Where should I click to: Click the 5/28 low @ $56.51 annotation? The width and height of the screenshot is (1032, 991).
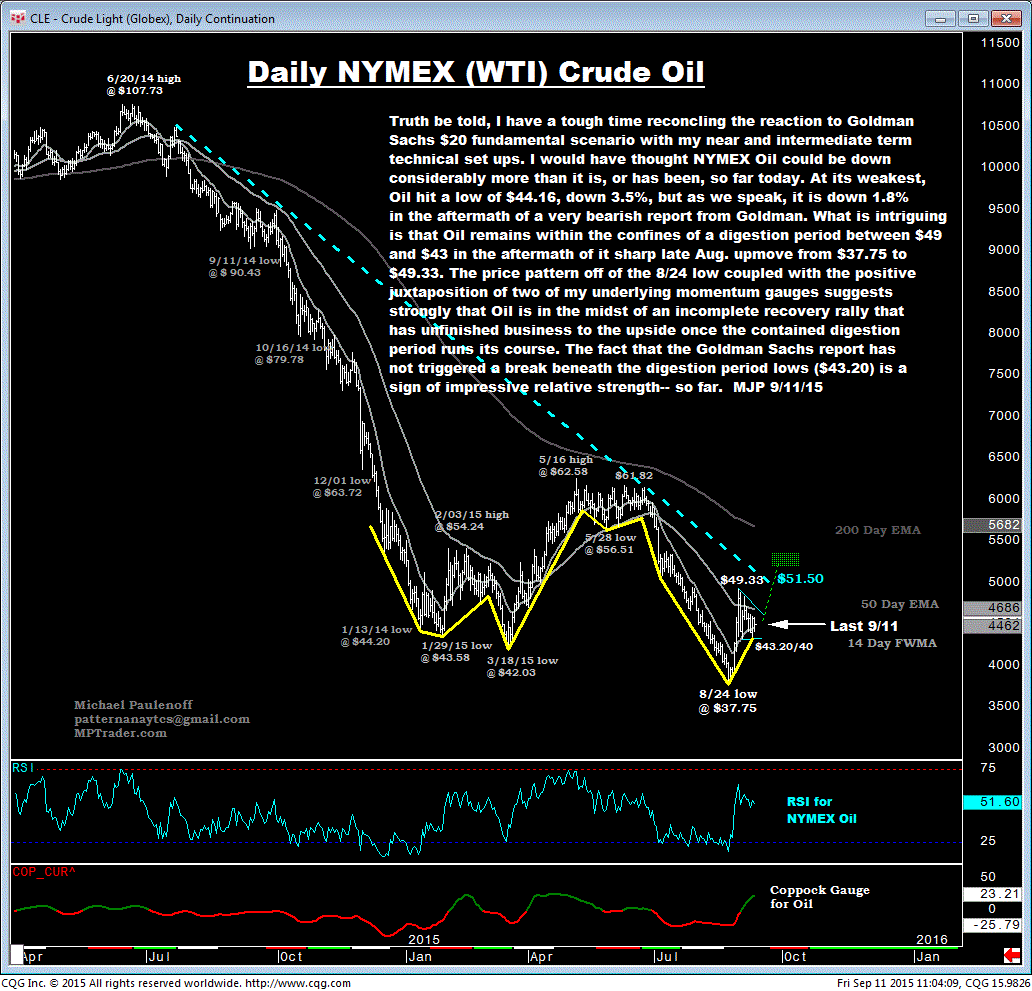pos(610,544)
